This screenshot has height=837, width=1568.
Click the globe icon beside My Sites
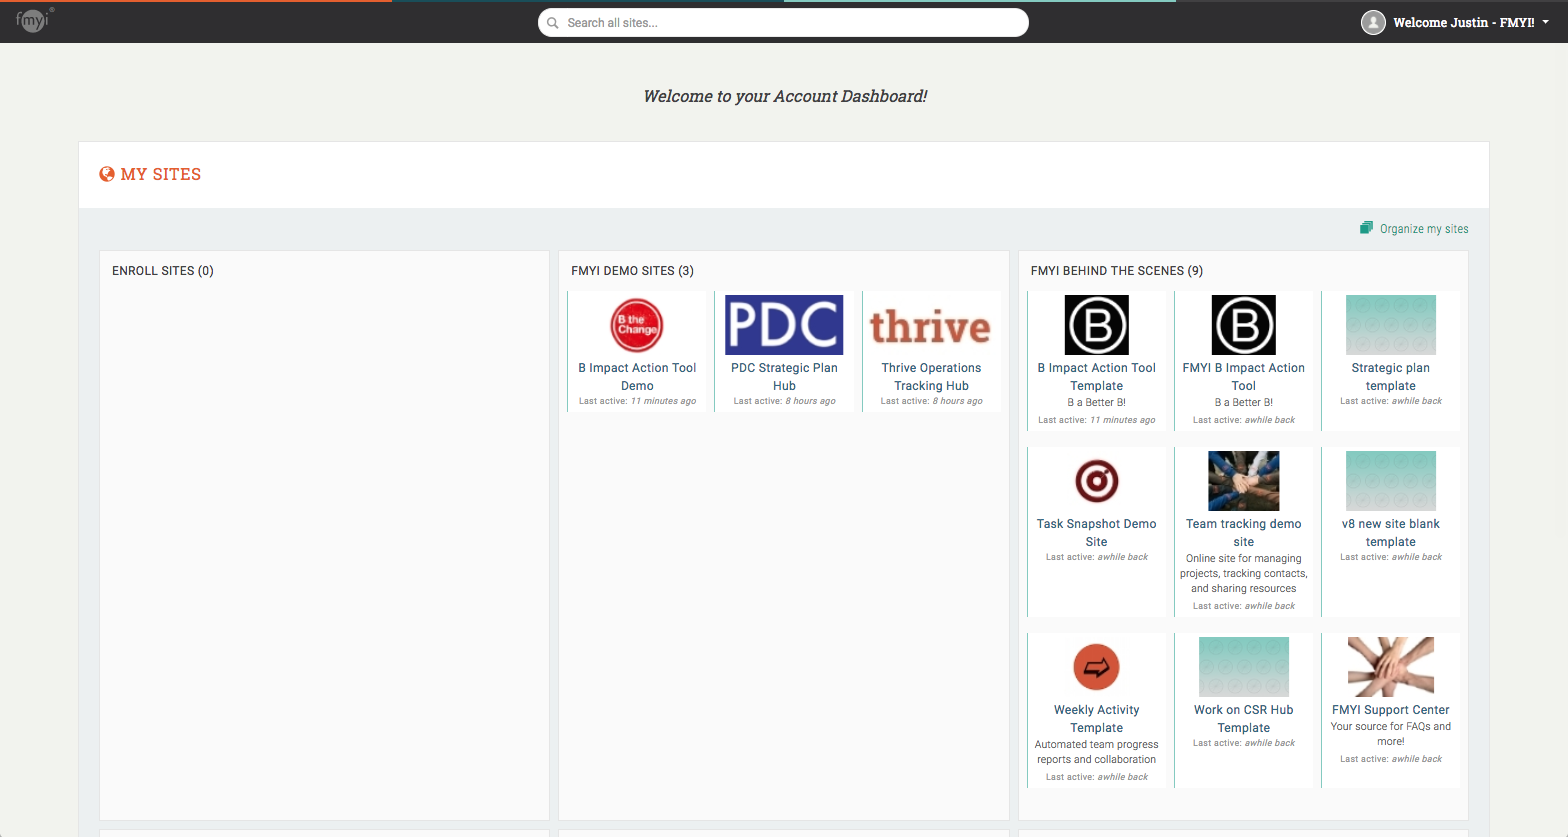click(107, 175)
